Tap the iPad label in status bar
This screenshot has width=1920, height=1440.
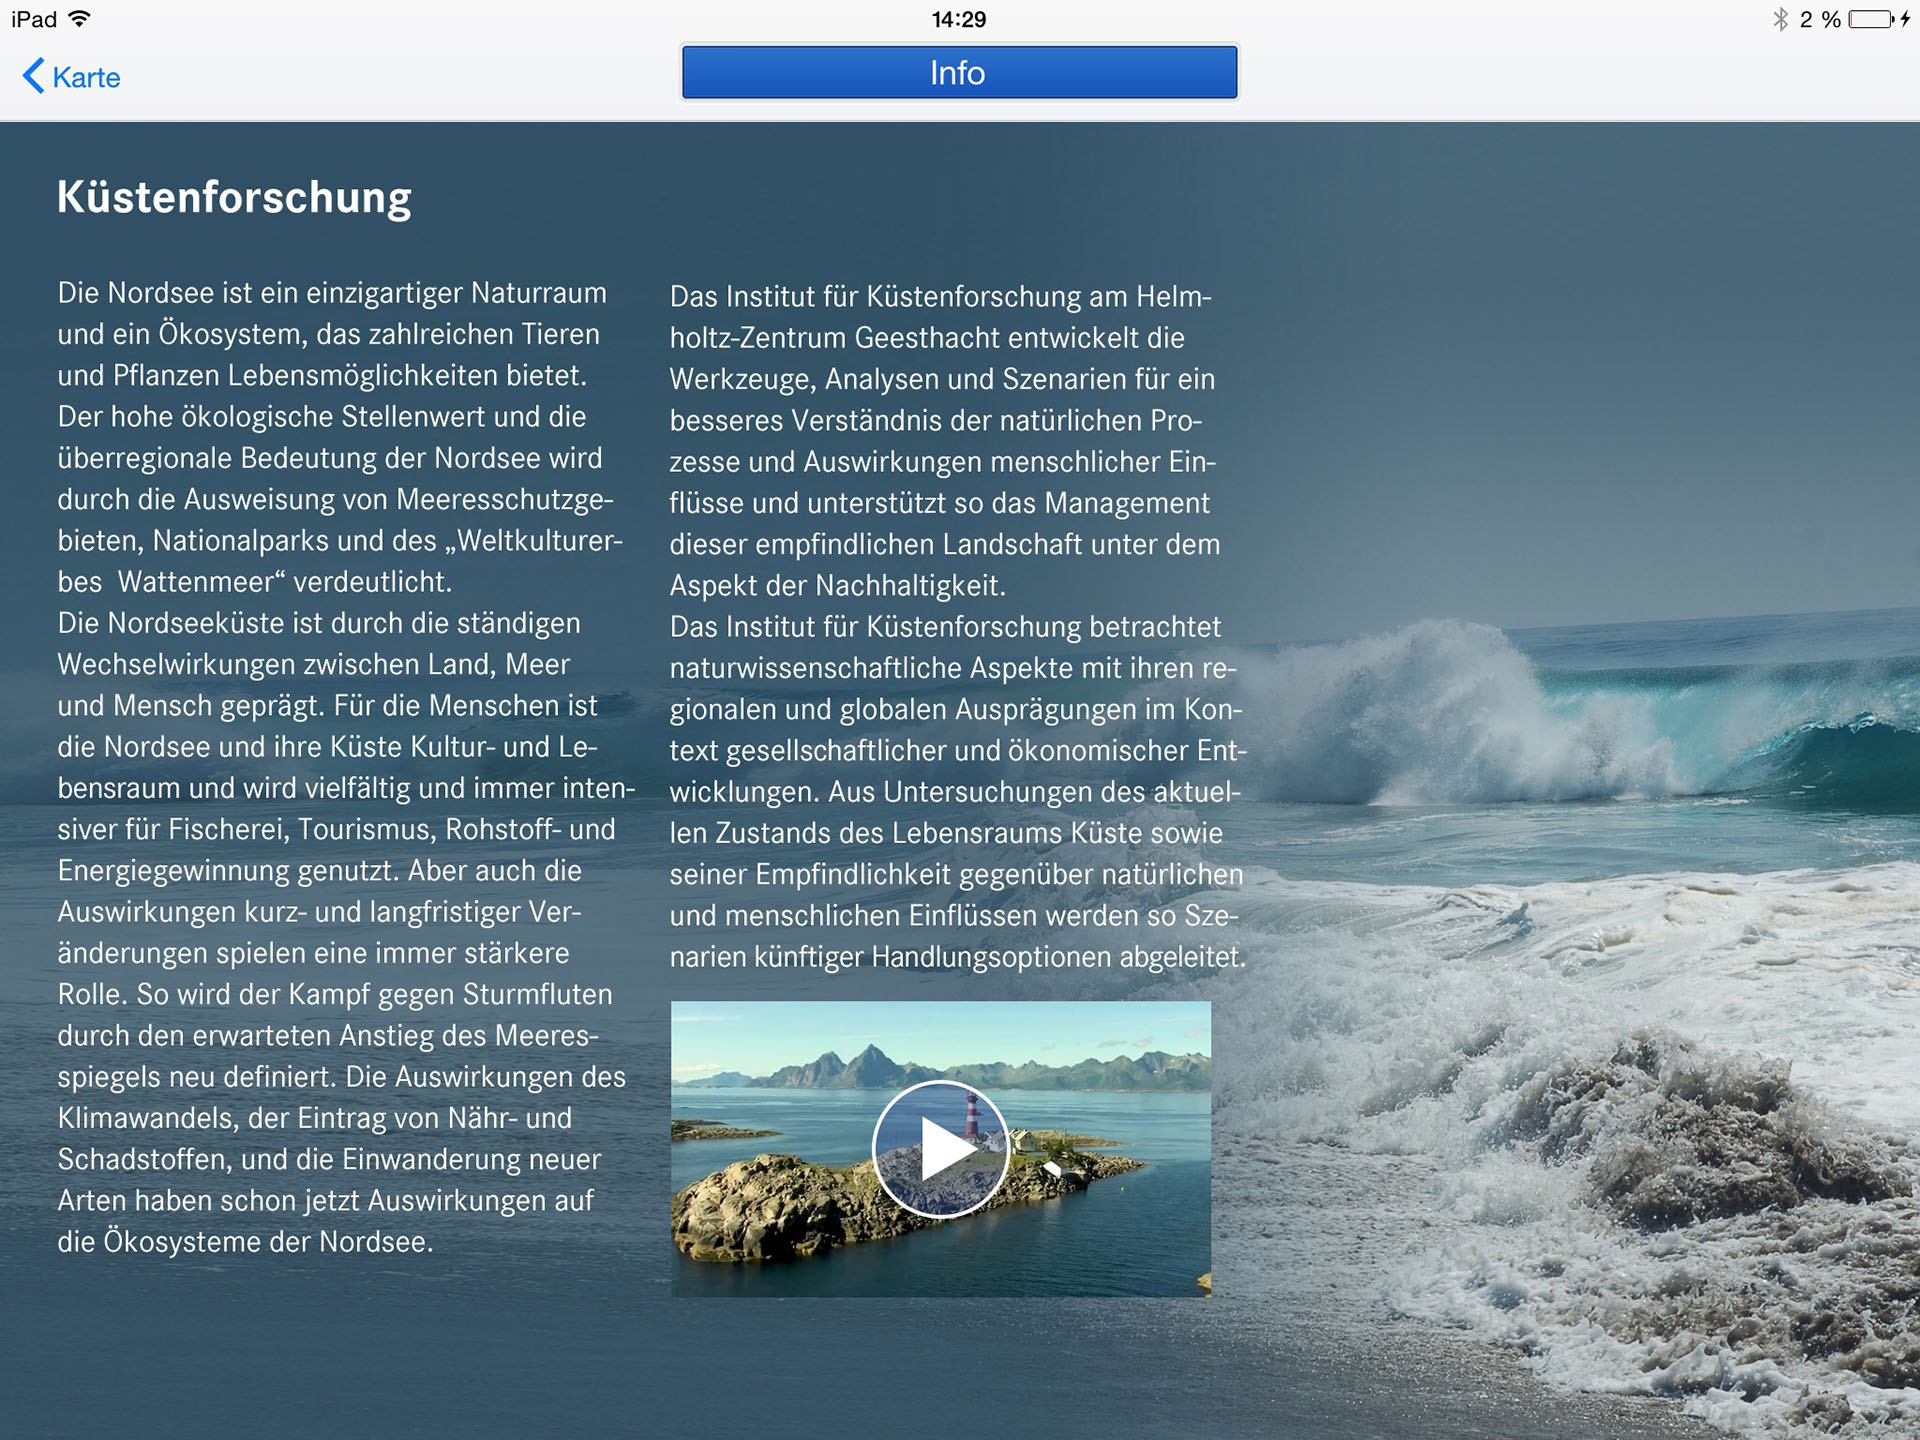coord(34,20)
